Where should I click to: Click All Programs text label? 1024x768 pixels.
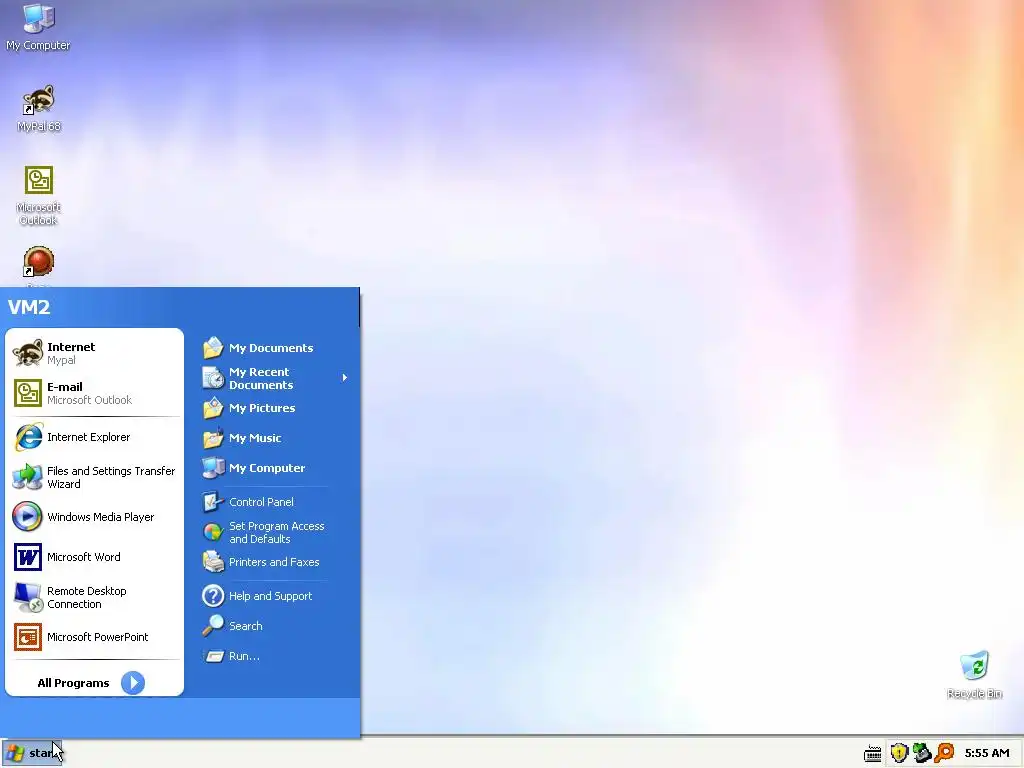point(73,683)
